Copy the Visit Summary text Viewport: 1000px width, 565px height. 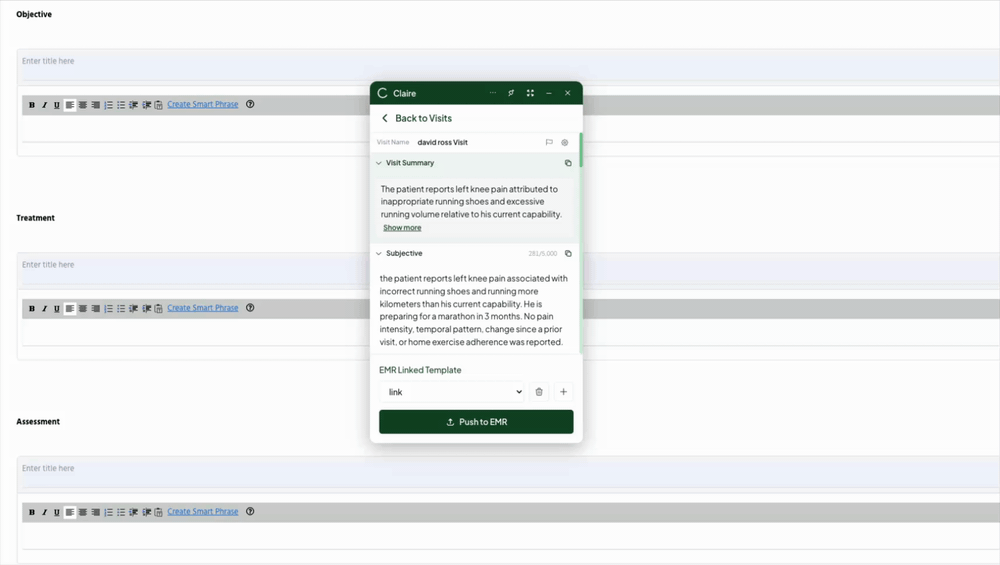point(568,163)
